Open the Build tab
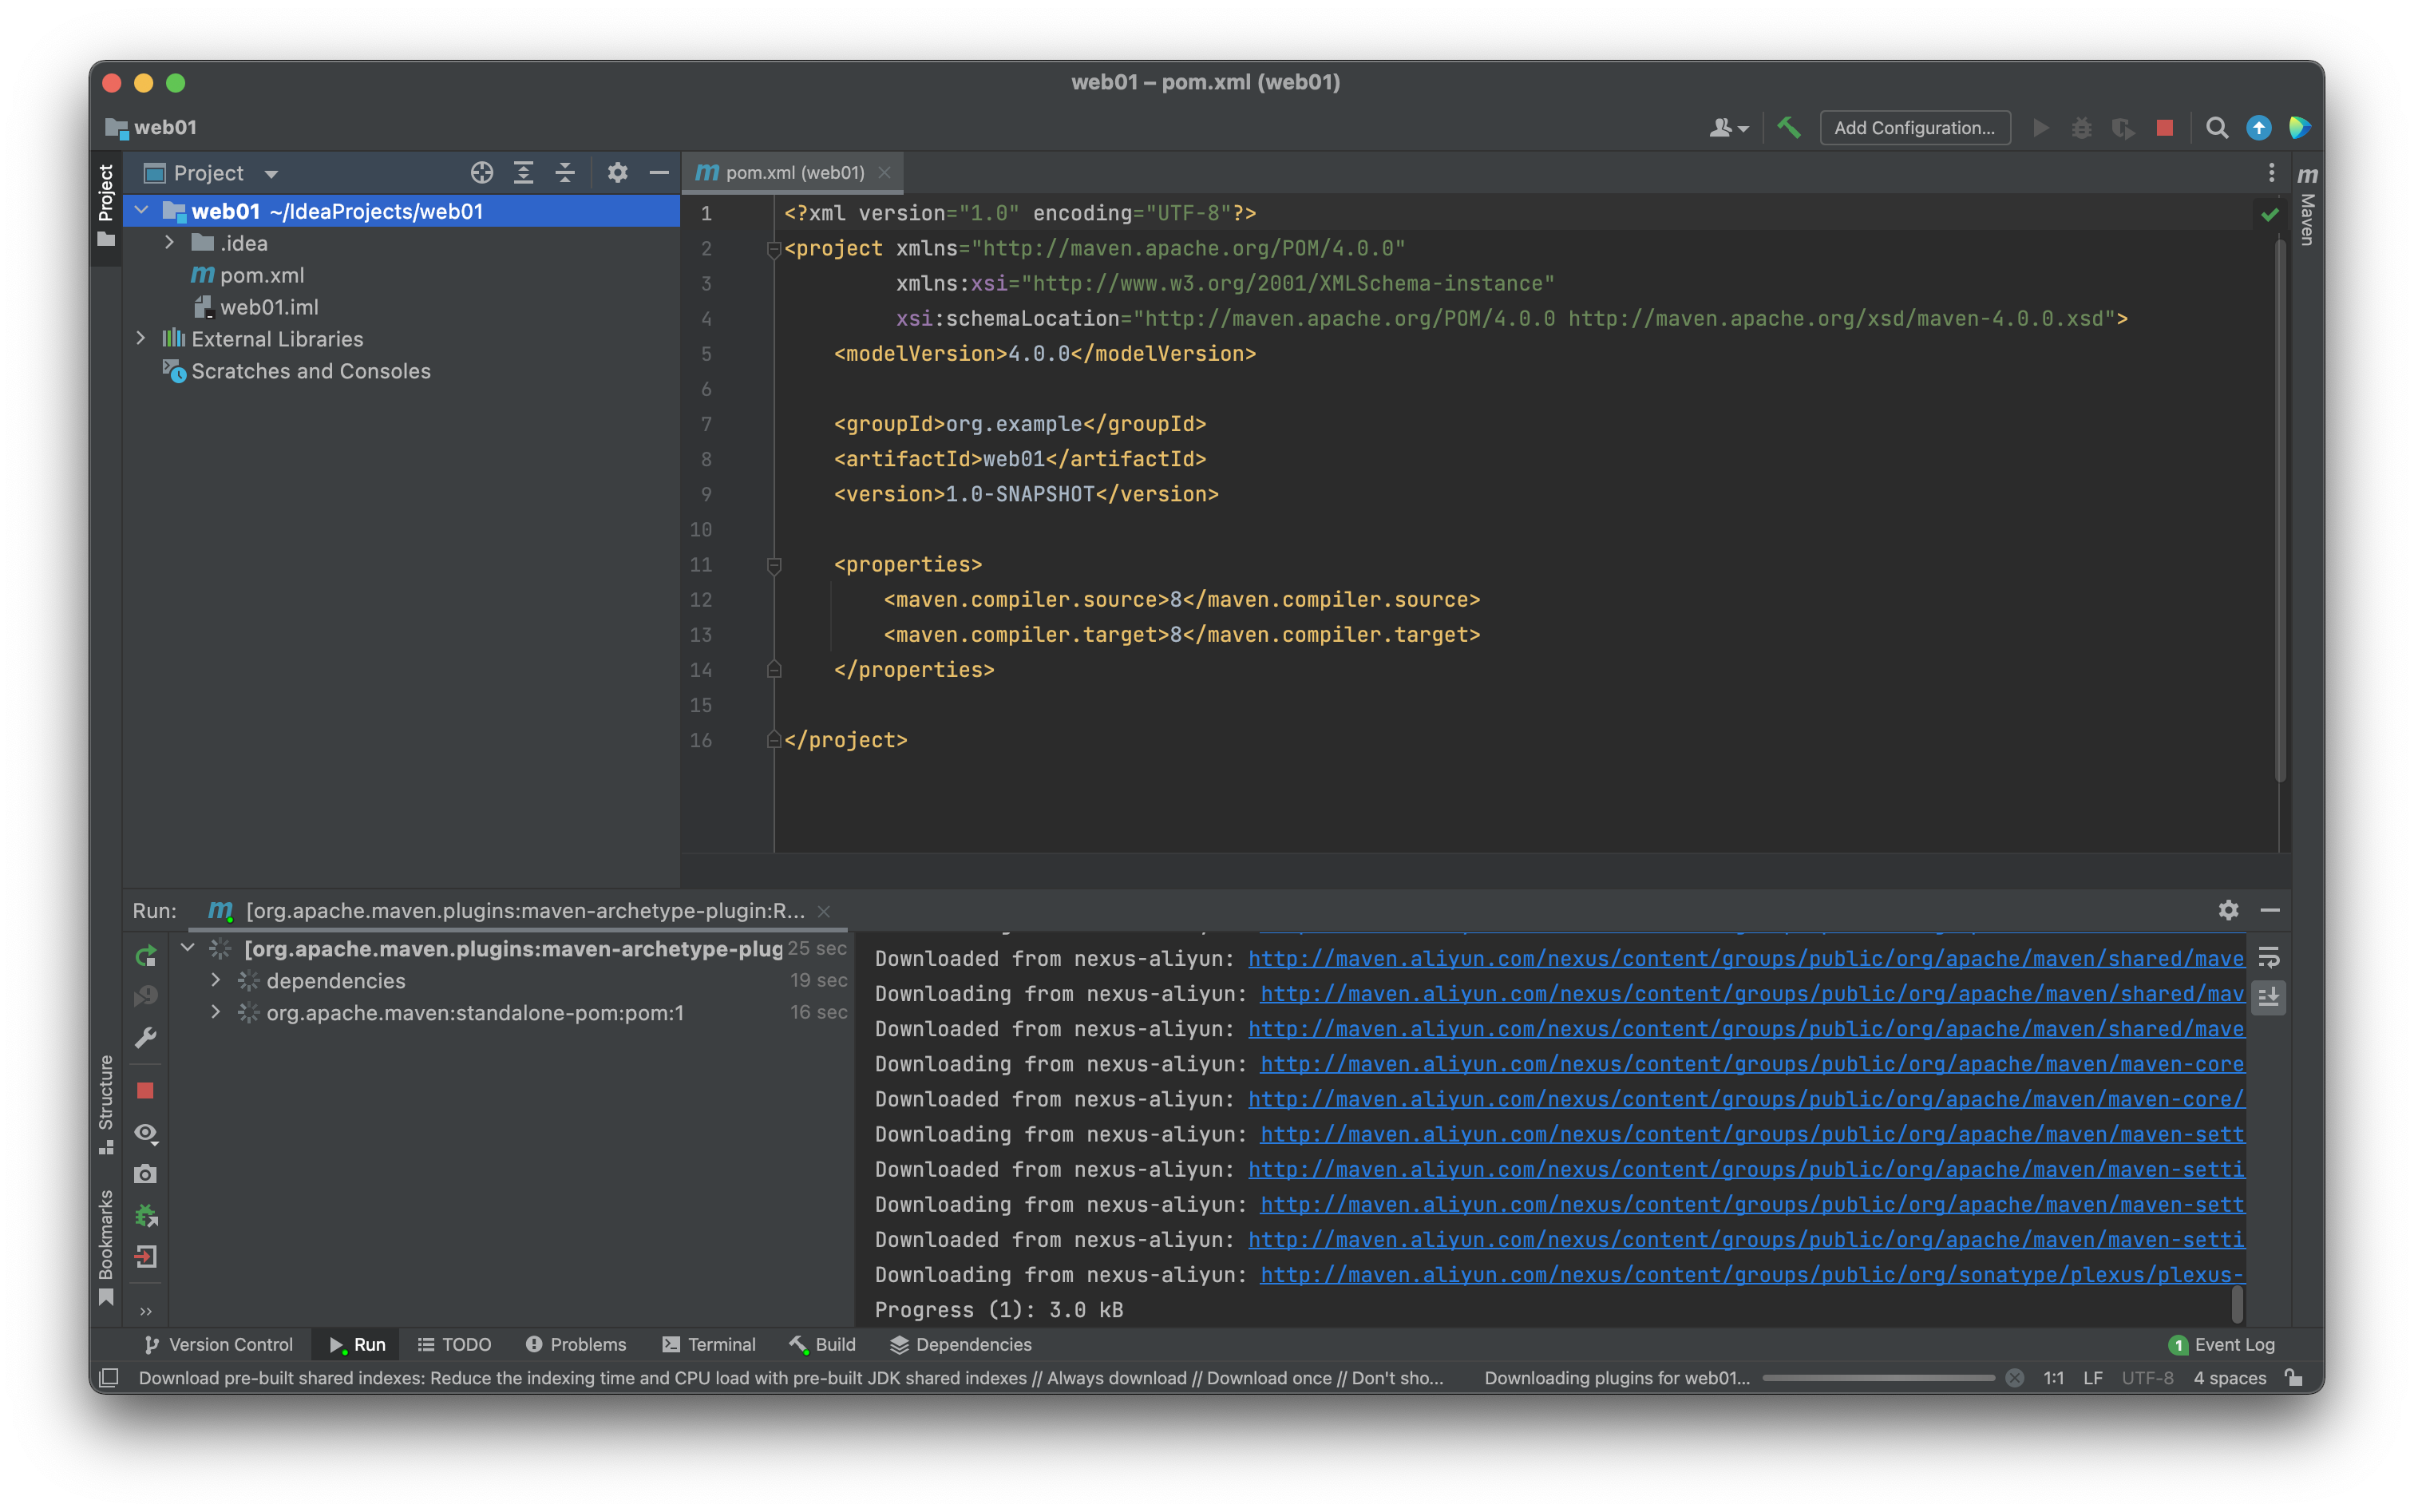Viewport: 2414px width, 1512px height. tap(823, 1345)
